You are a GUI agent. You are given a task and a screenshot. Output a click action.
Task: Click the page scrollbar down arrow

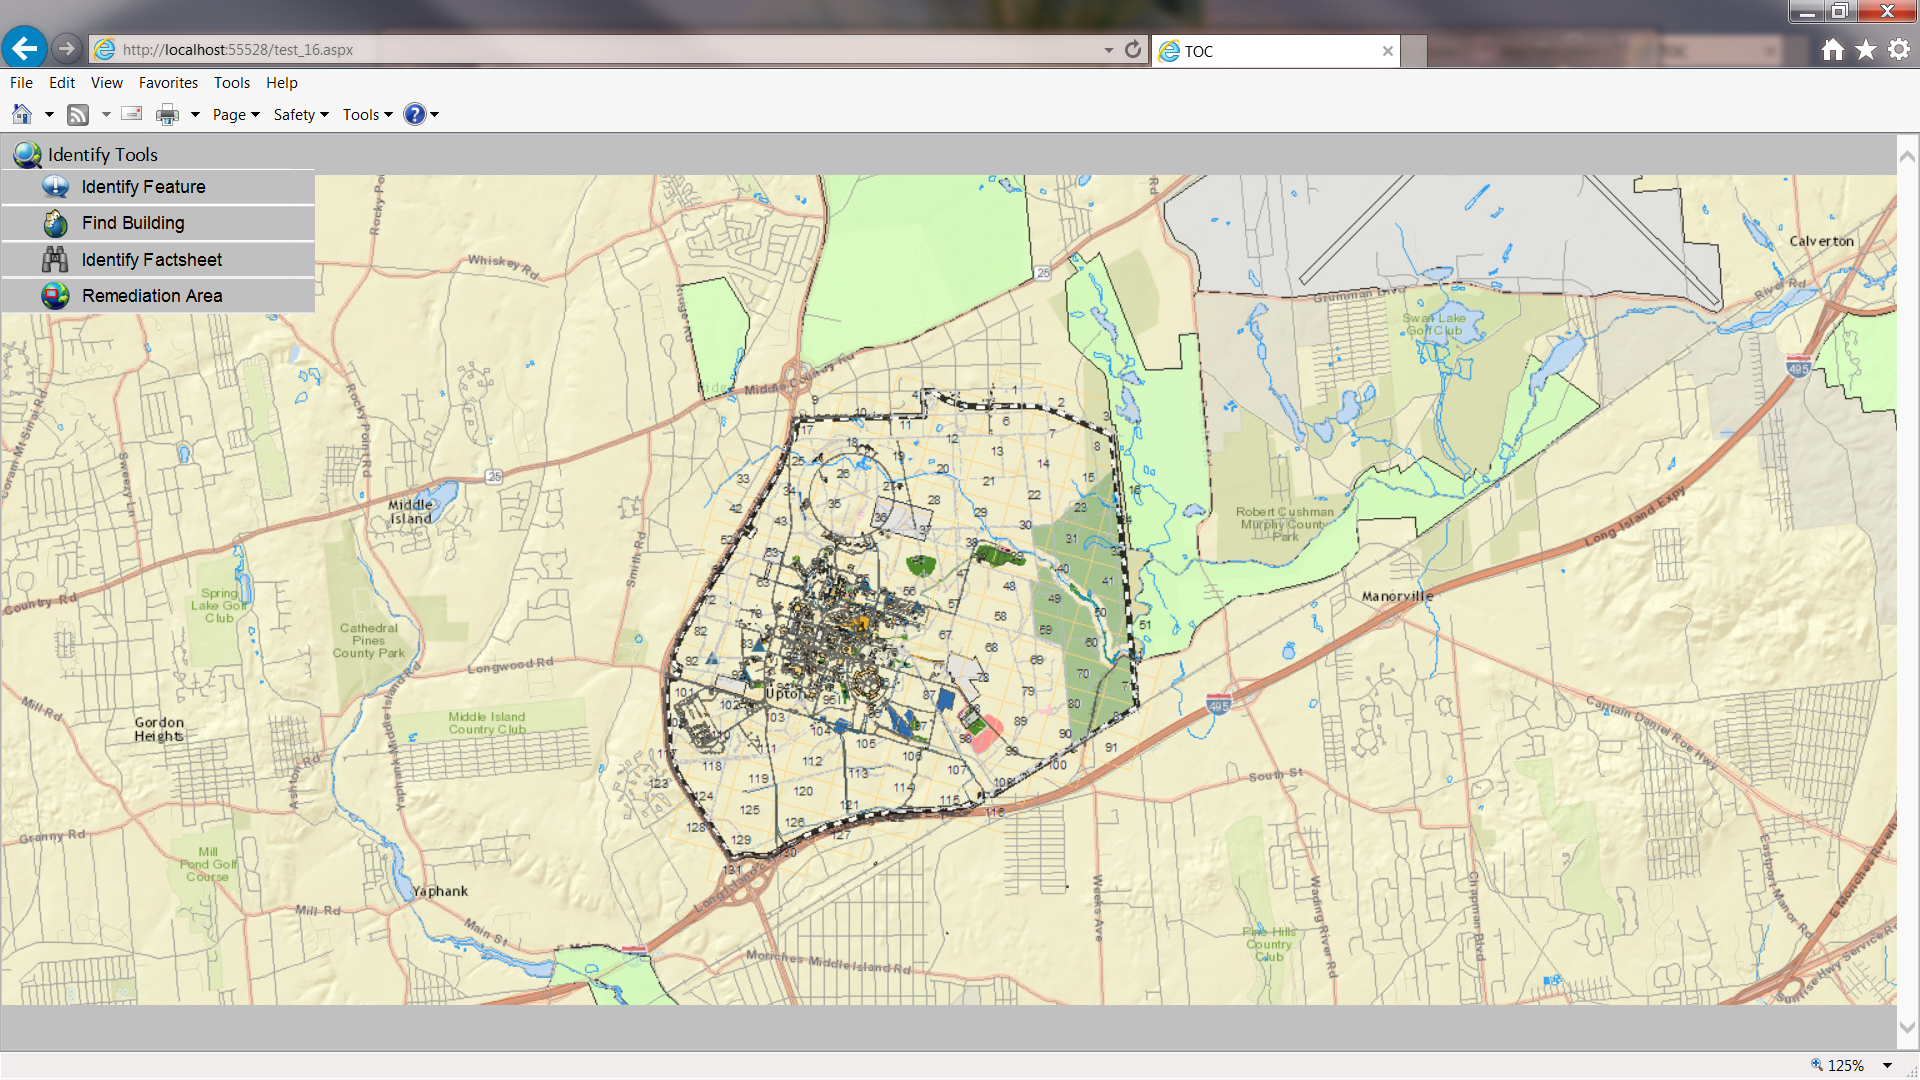pyautogui.click(x=1907, y=1027)
